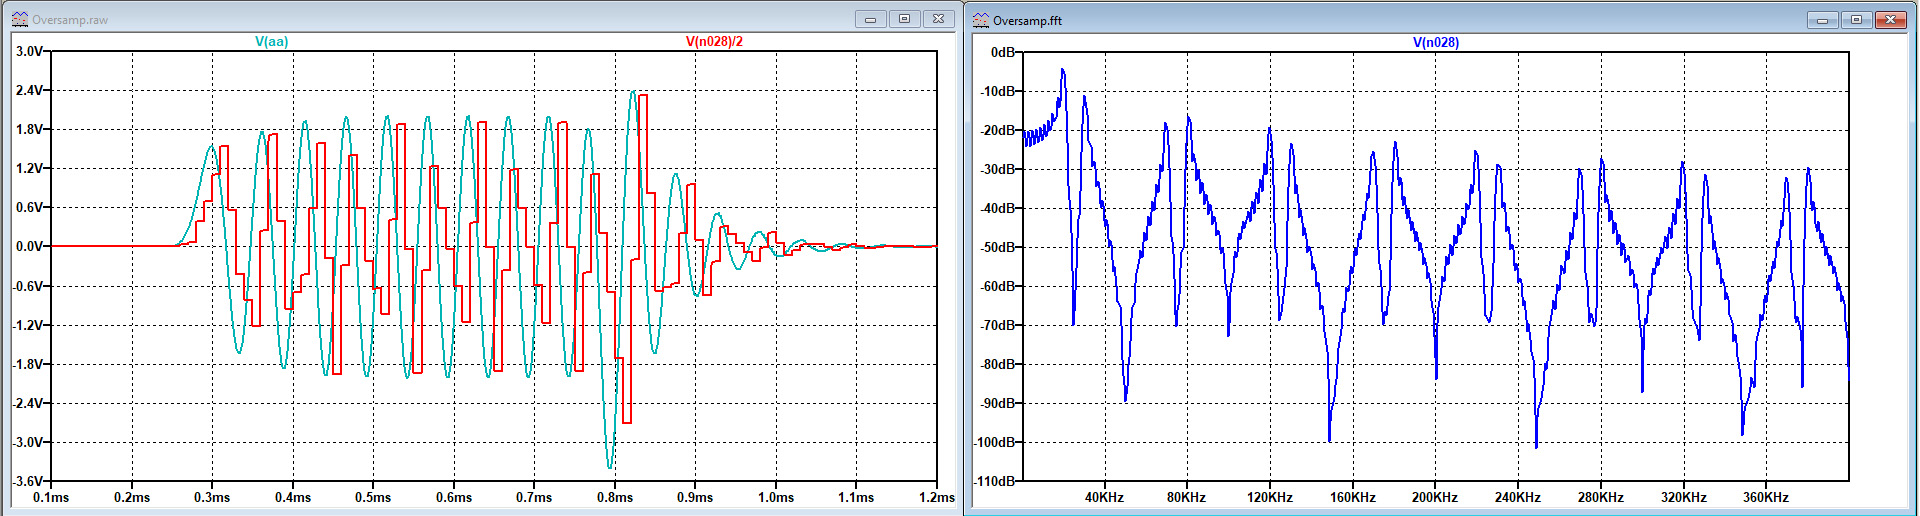Click the 0.0V vertical axis label
The image size is (1920, 516).
[29, 246]
